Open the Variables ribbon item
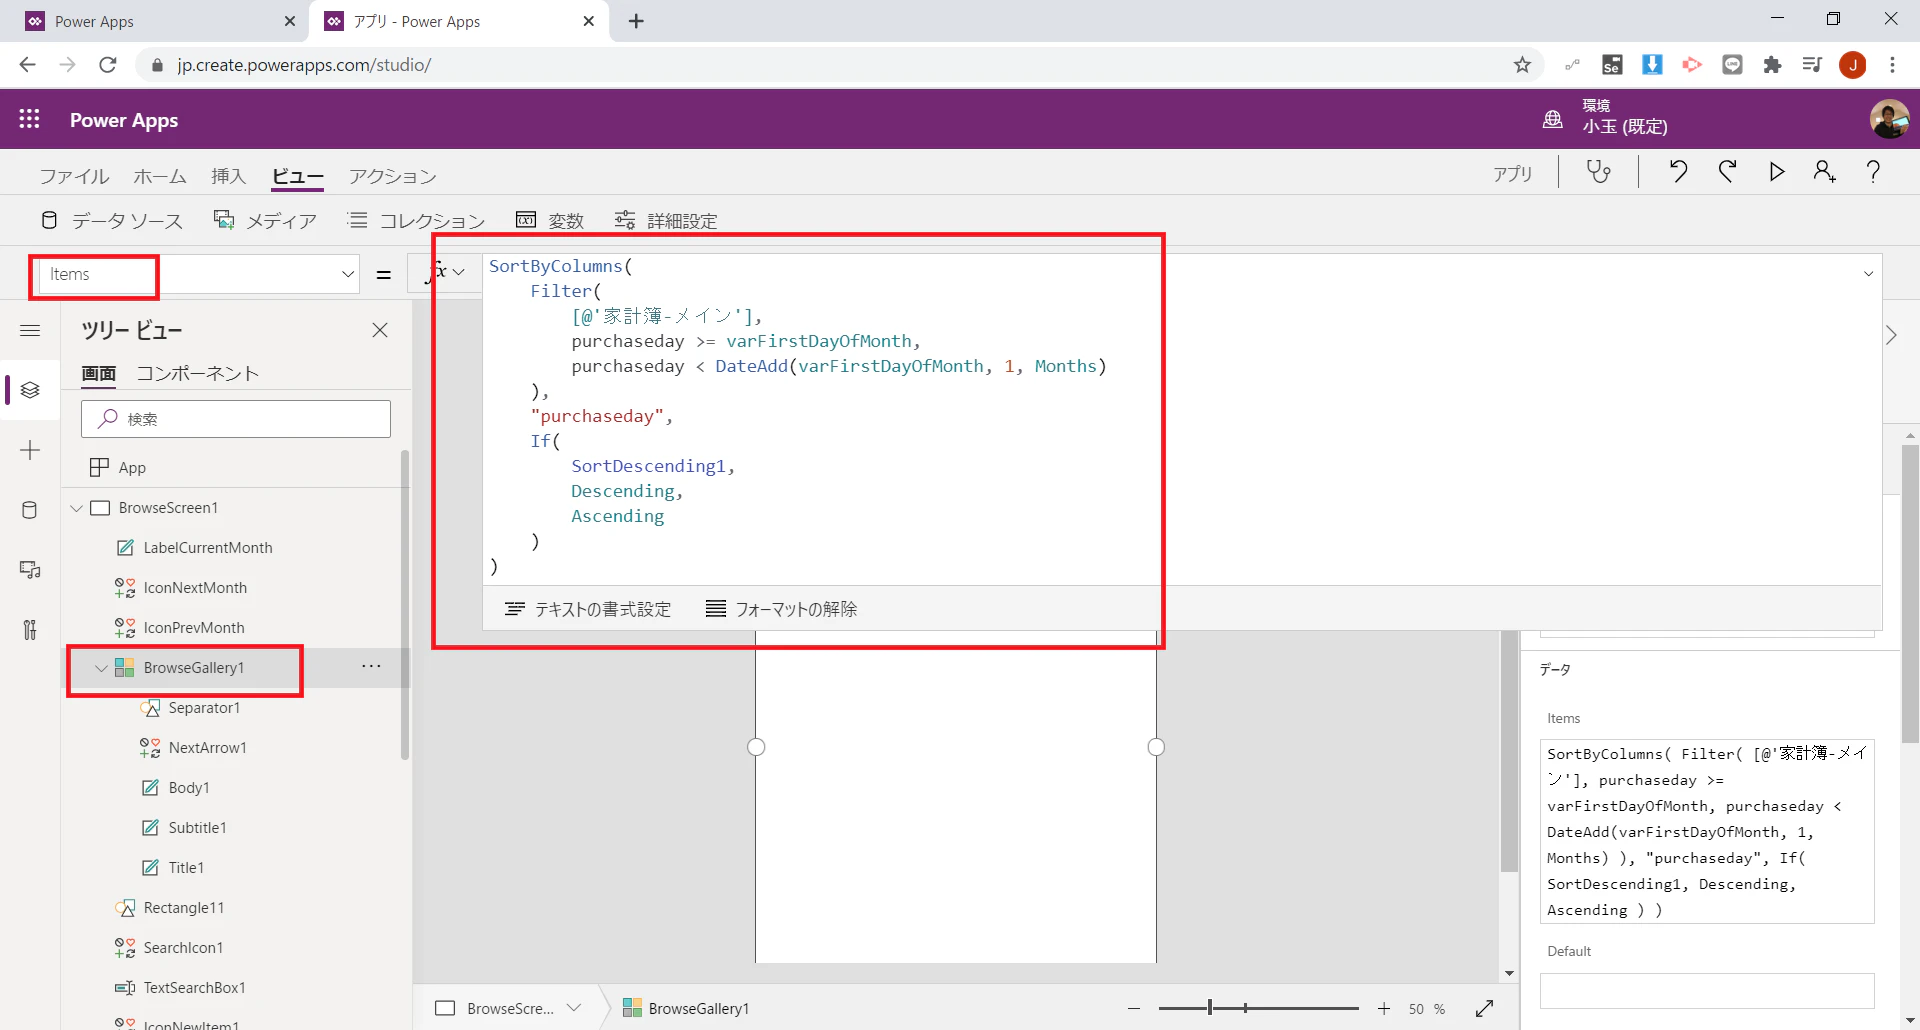 tap(550, 220)
